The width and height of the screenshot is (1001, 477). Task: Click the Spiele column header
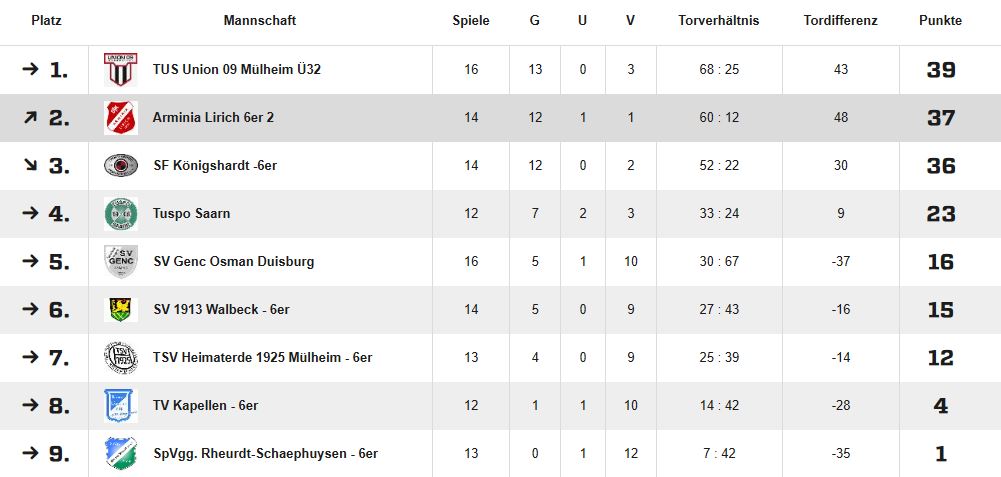[471, 21]
